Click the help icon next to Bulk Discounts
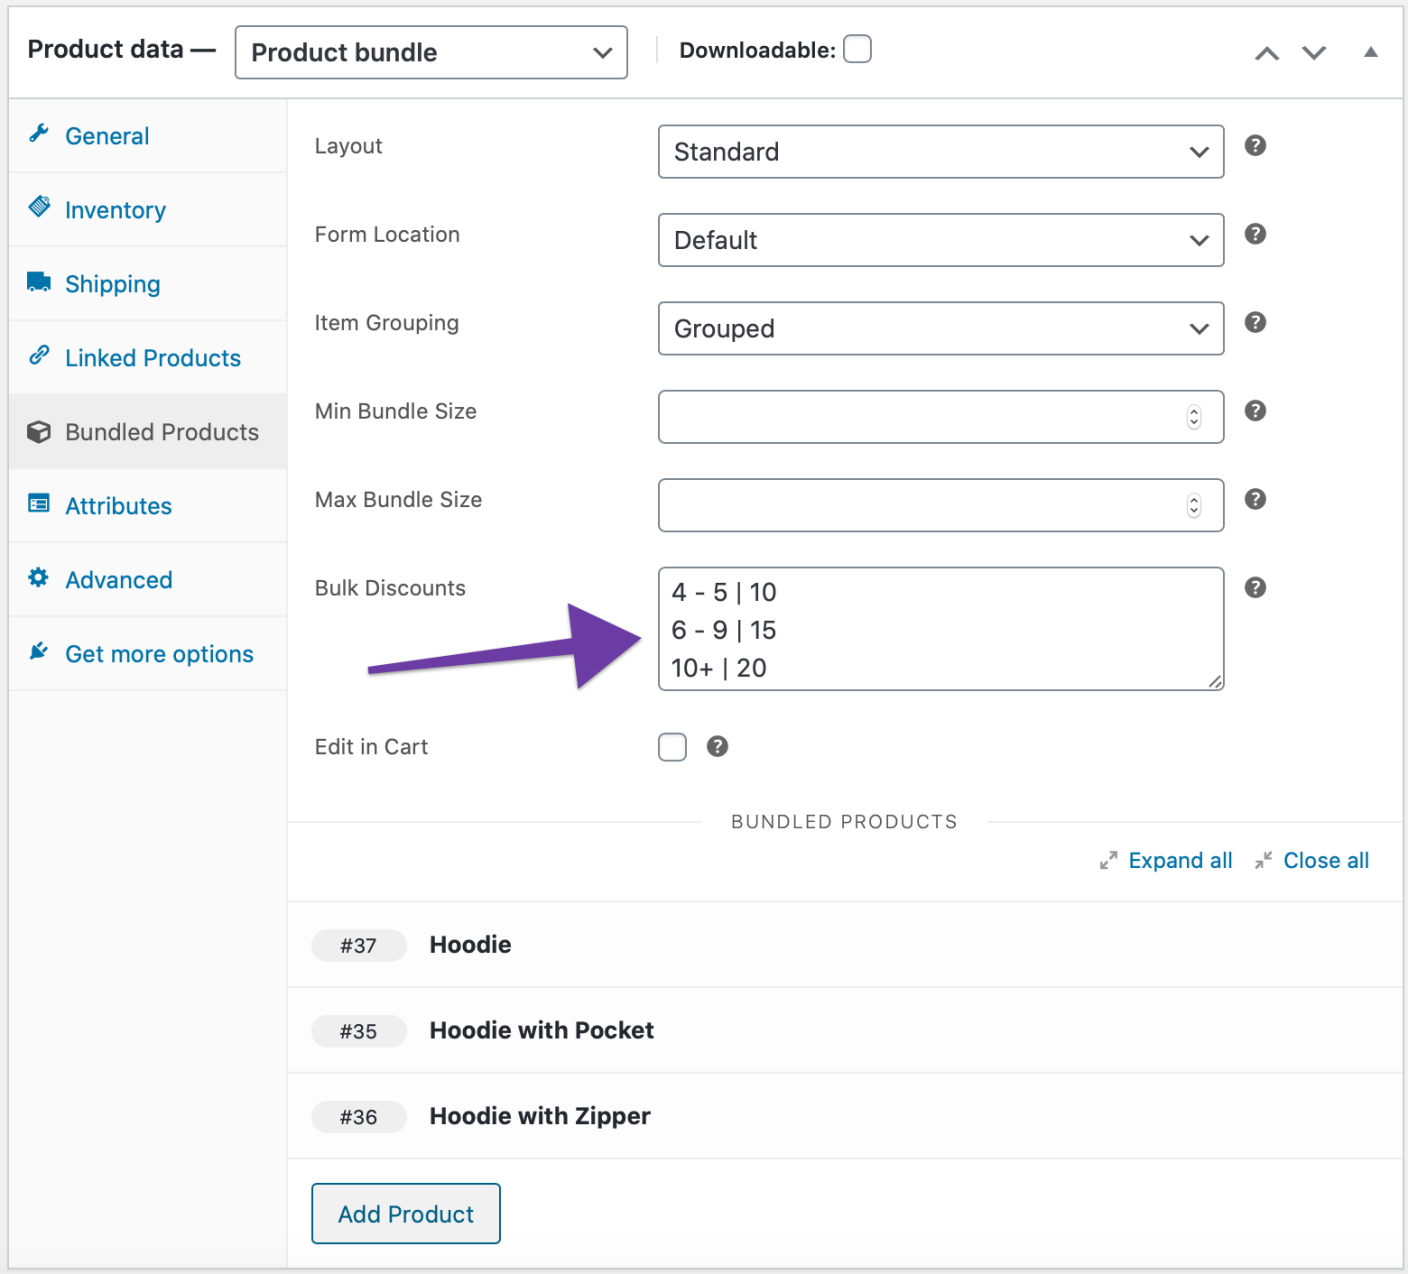Viewport: 1408px width, 1274px height. (1255, 587)
